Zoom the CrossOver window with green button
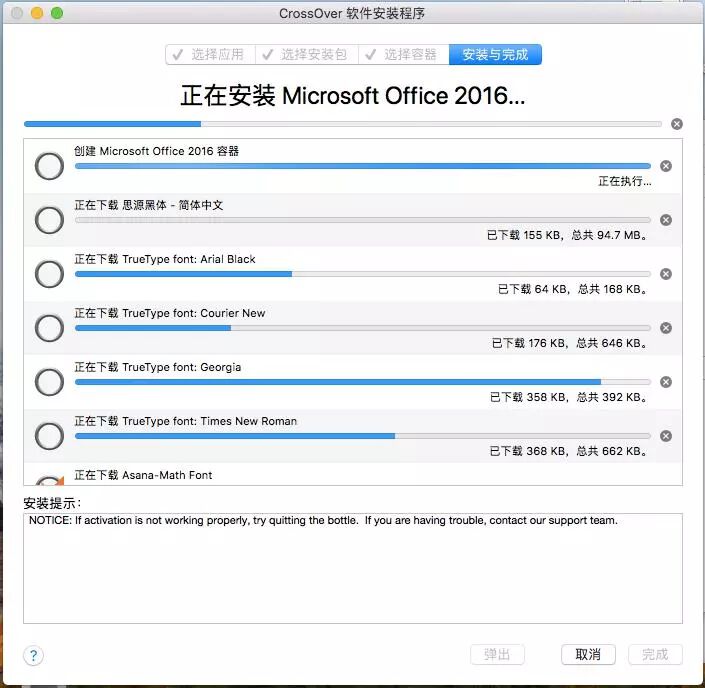This screenshot has height=688, width=705. tap(57, 13)
